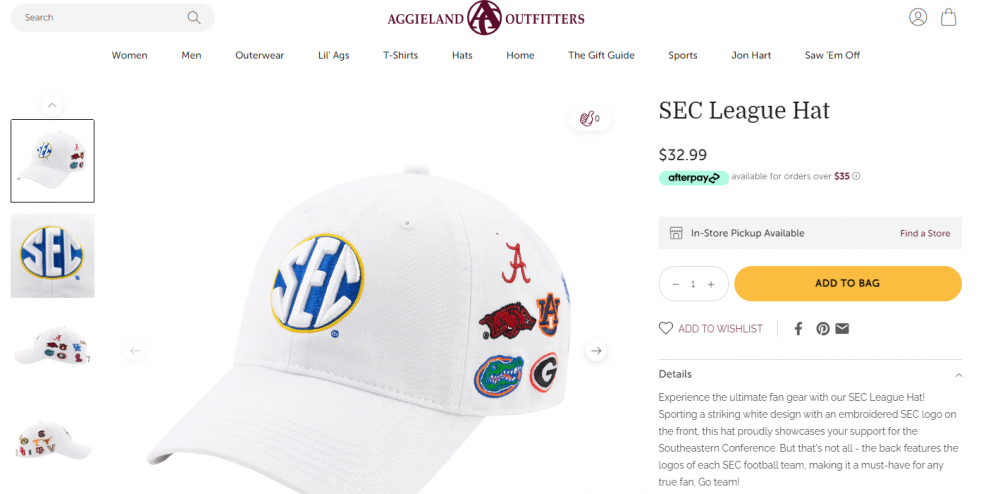The height and width of the screenshot is (494, 1000).
Task: Increase quantity with plus button
Action: click(x=711, y=284)
